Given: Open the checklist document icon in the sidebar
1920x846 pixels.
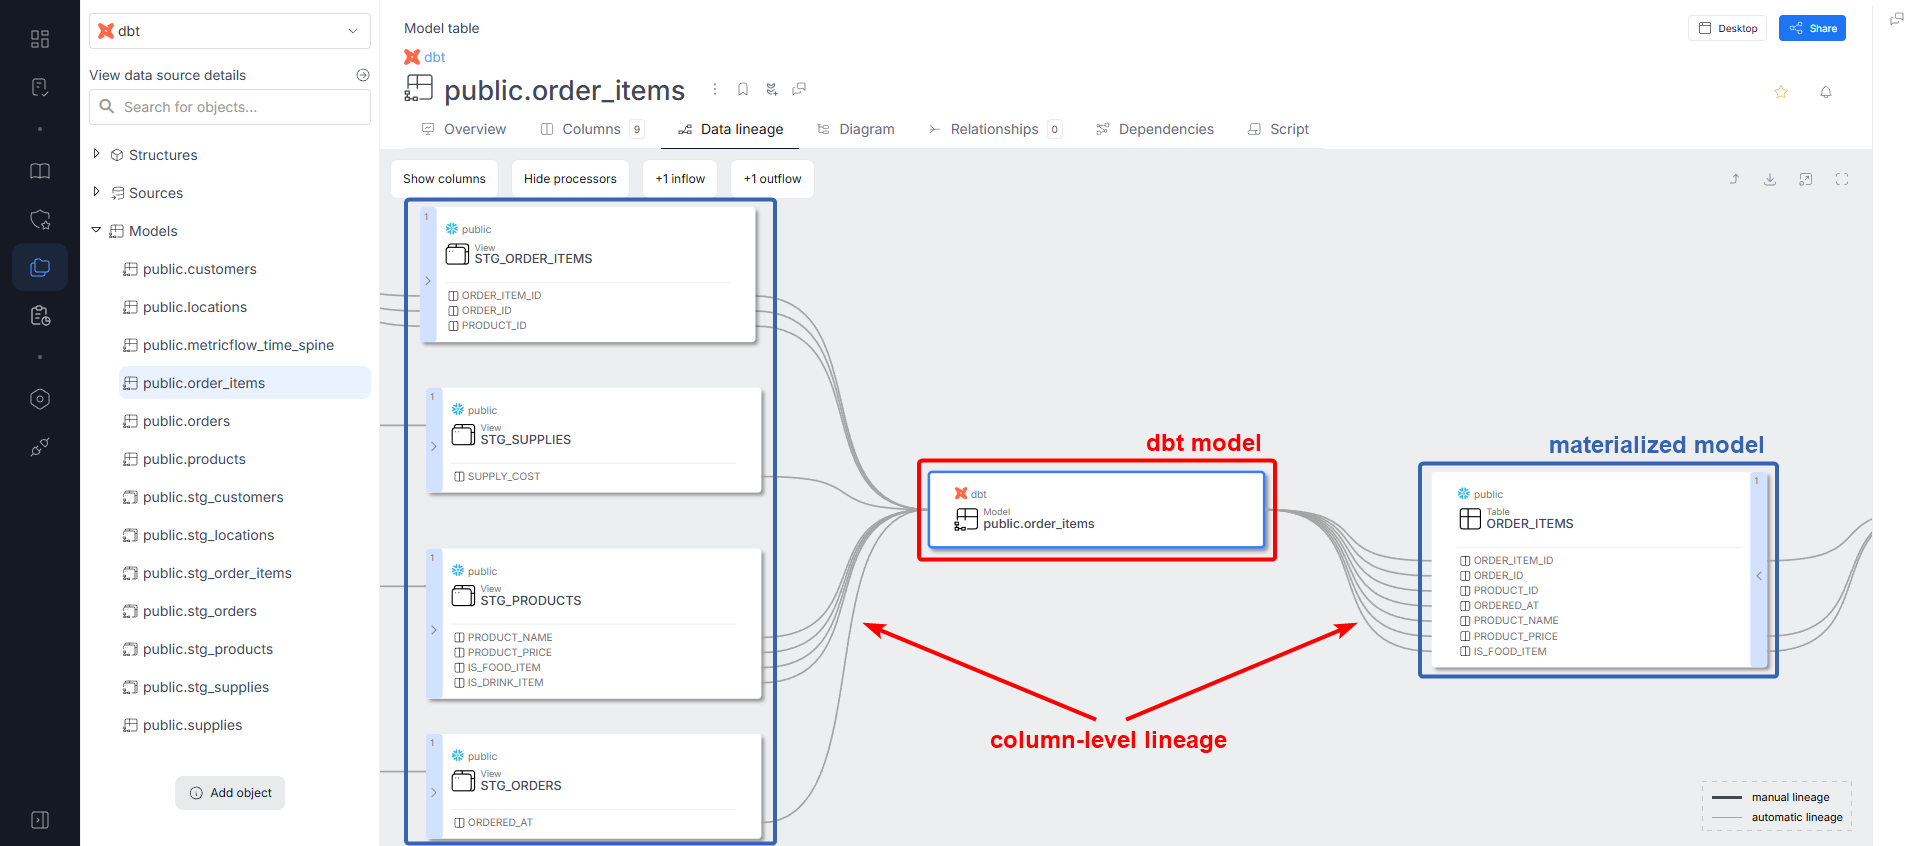Looking at the screenshot, I should pos(40,88).
